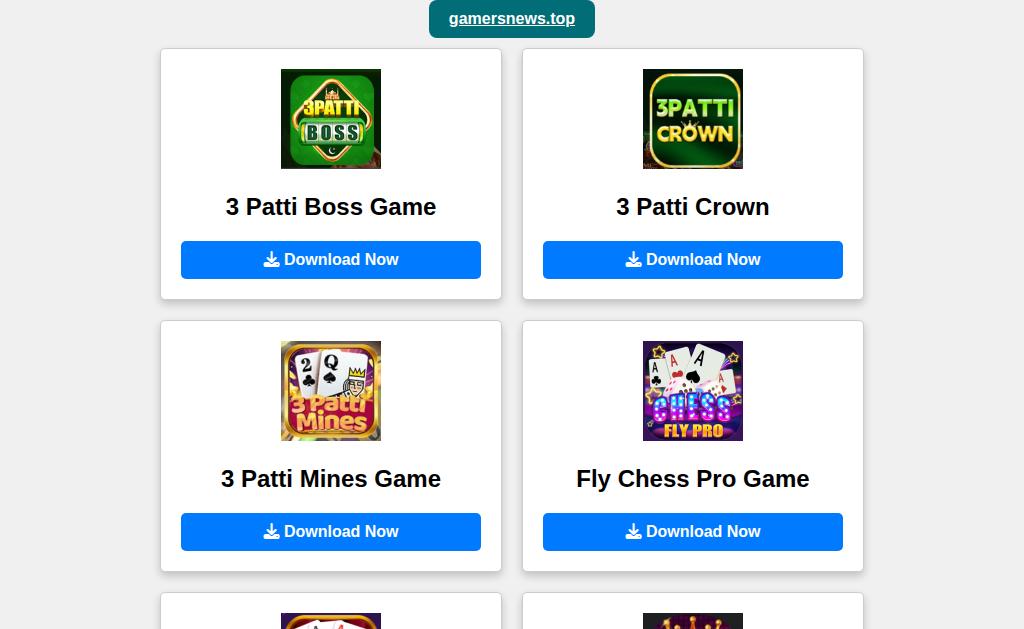Click partially visible game thumbnail at bottom left
This screenshot has width=1024, height=629.
point(330,621)
